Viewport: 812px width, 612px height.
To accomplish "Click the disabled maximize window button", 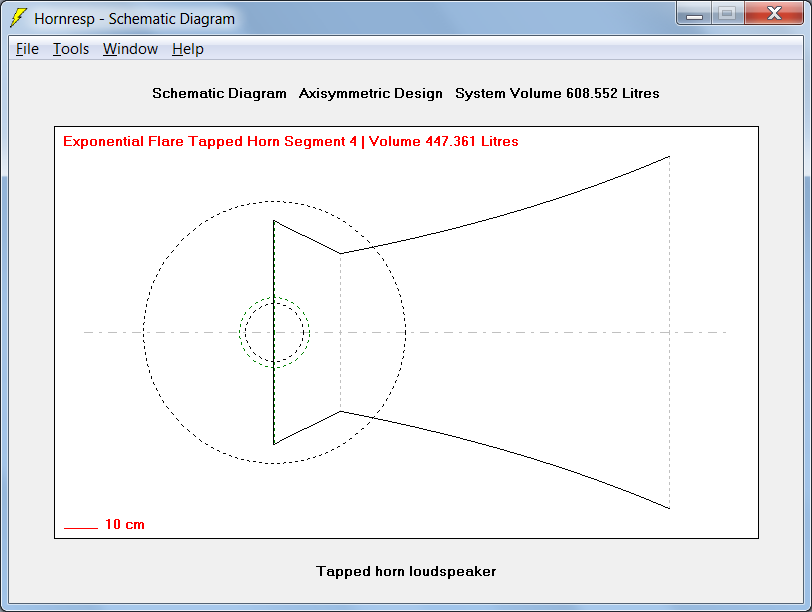I will pyautogui.click(x=728, y=13).
